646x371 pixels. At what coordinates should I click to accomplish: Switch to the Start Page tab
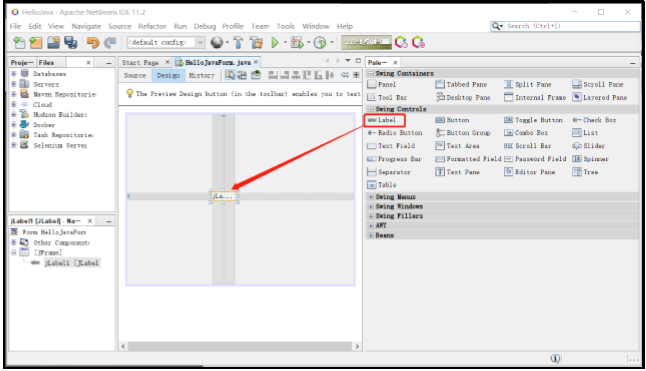(x=140, y=62)
